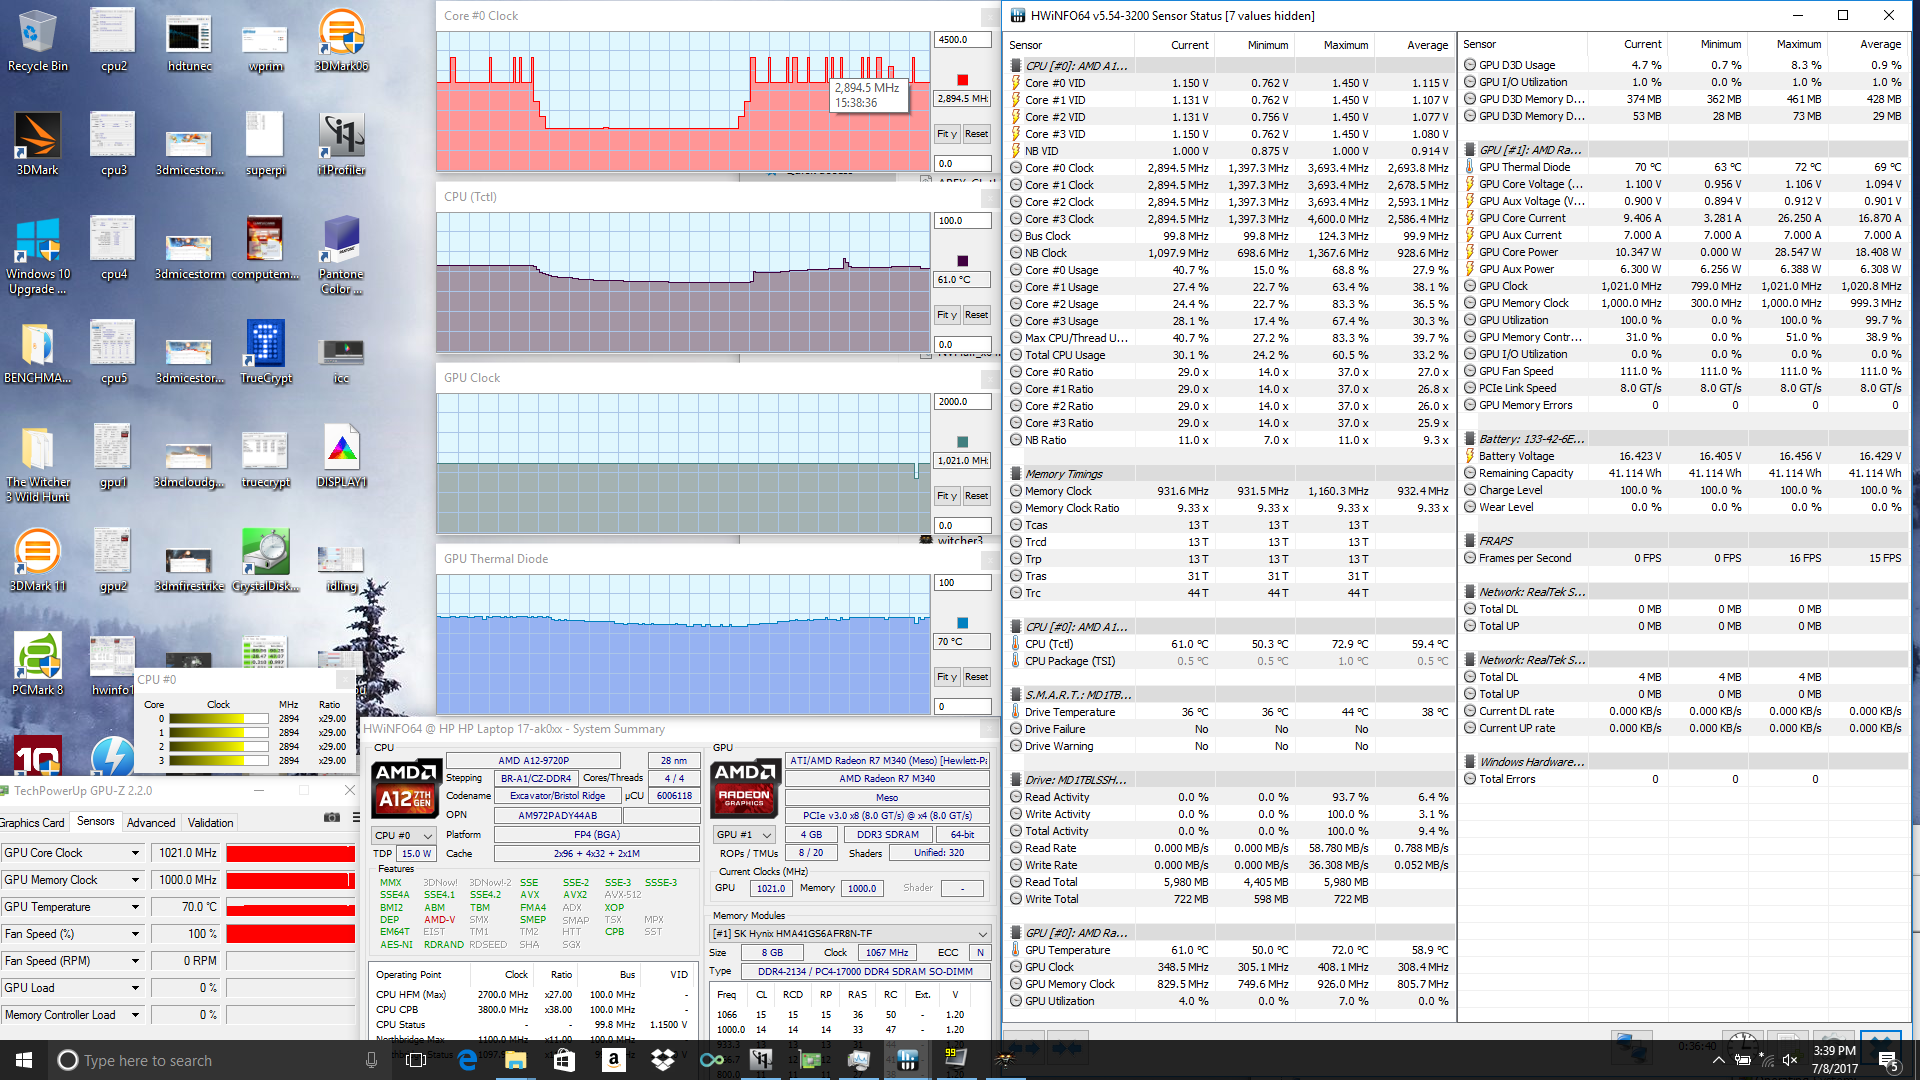Viewport: 1920px width, 1080px height.
Task: Select the 3DMark desktop icon
Action: 37,145
